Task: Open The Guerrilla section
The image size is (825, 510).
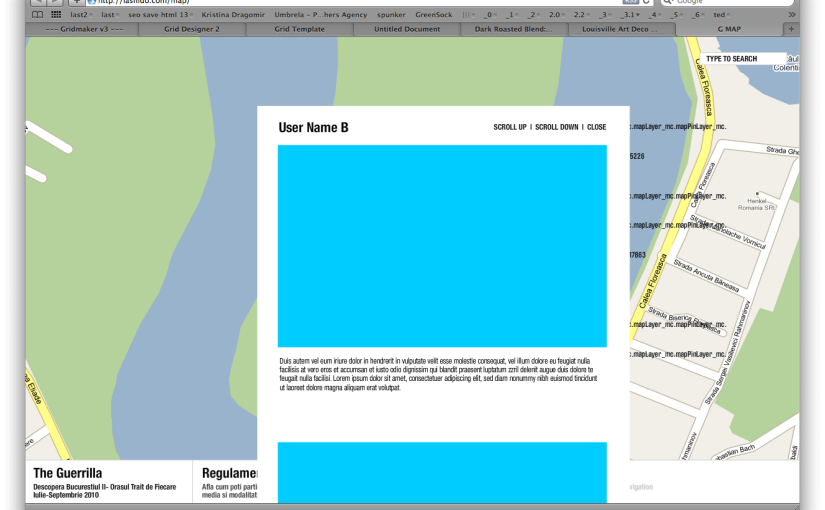Action: coord(67,473)
